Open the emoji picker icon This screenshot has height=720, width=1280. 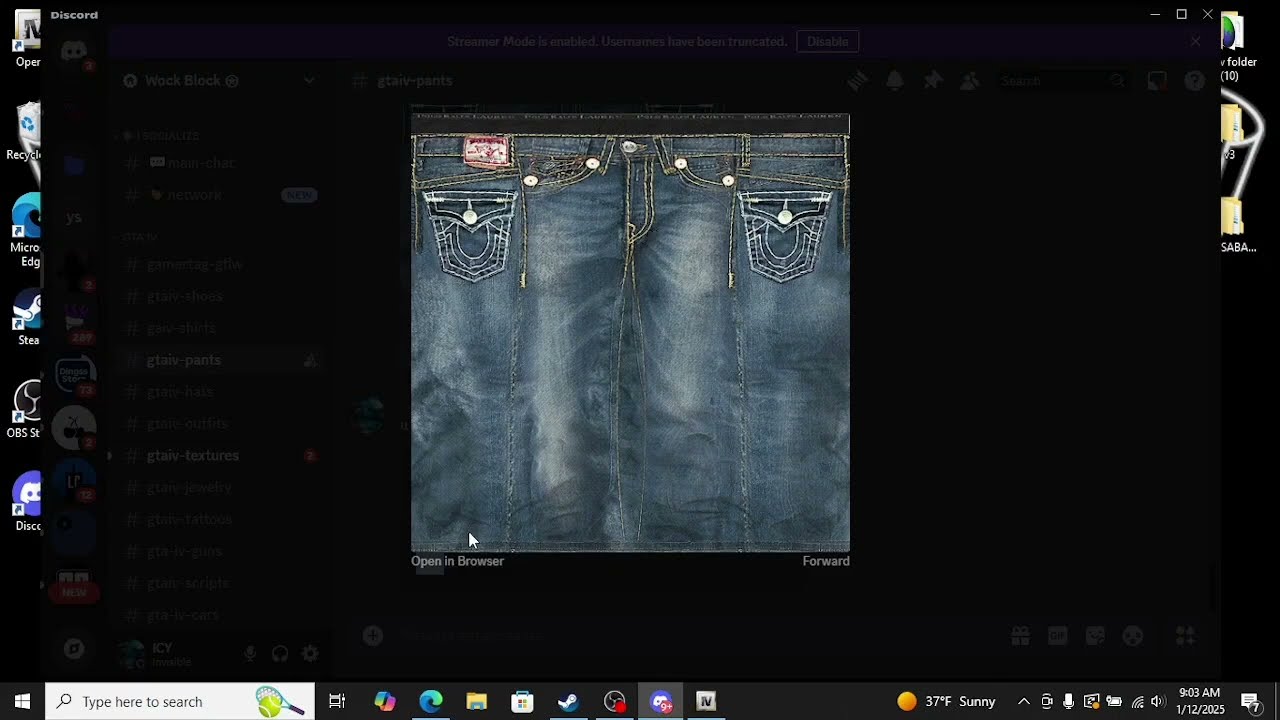pos(1132,636)
